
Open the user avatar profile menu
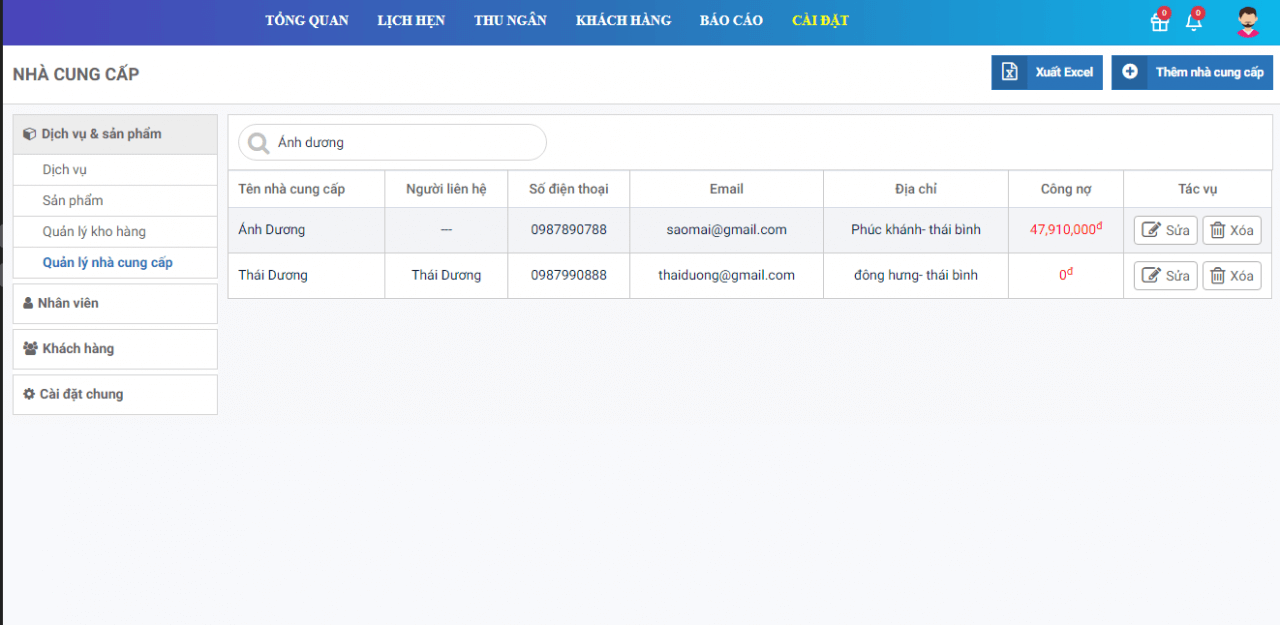point(1247,22)
